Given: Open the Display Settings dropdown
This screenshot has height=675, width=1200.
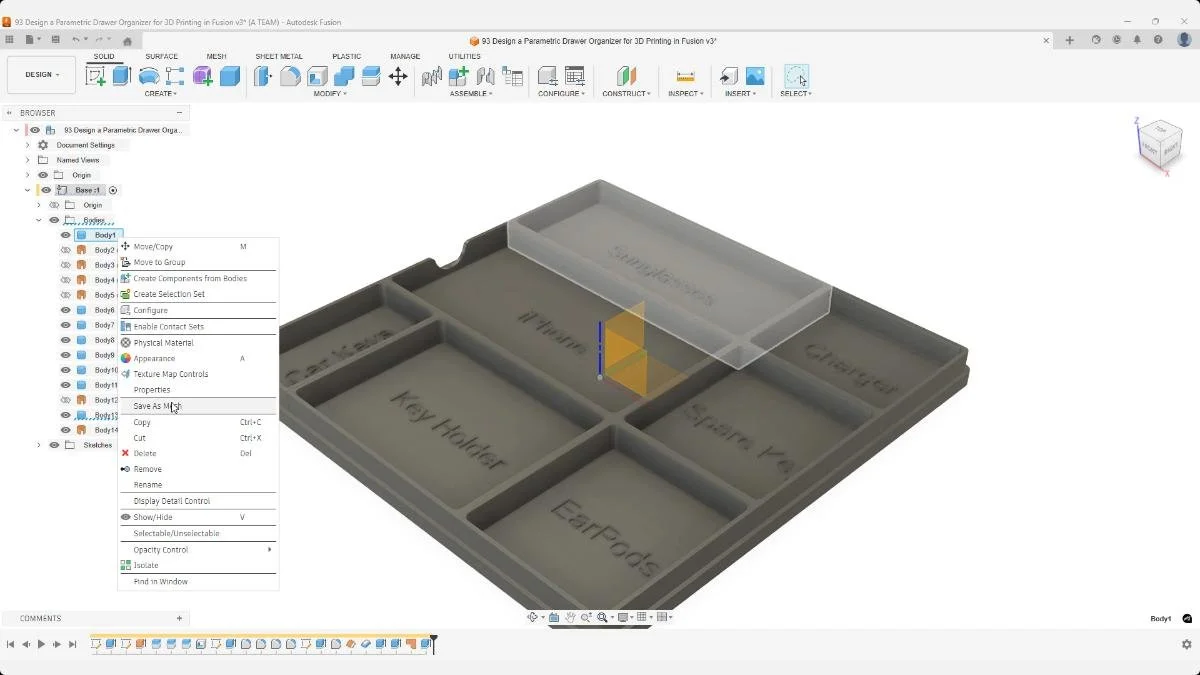Looking at the screenshot, I should tap(624, 617).
